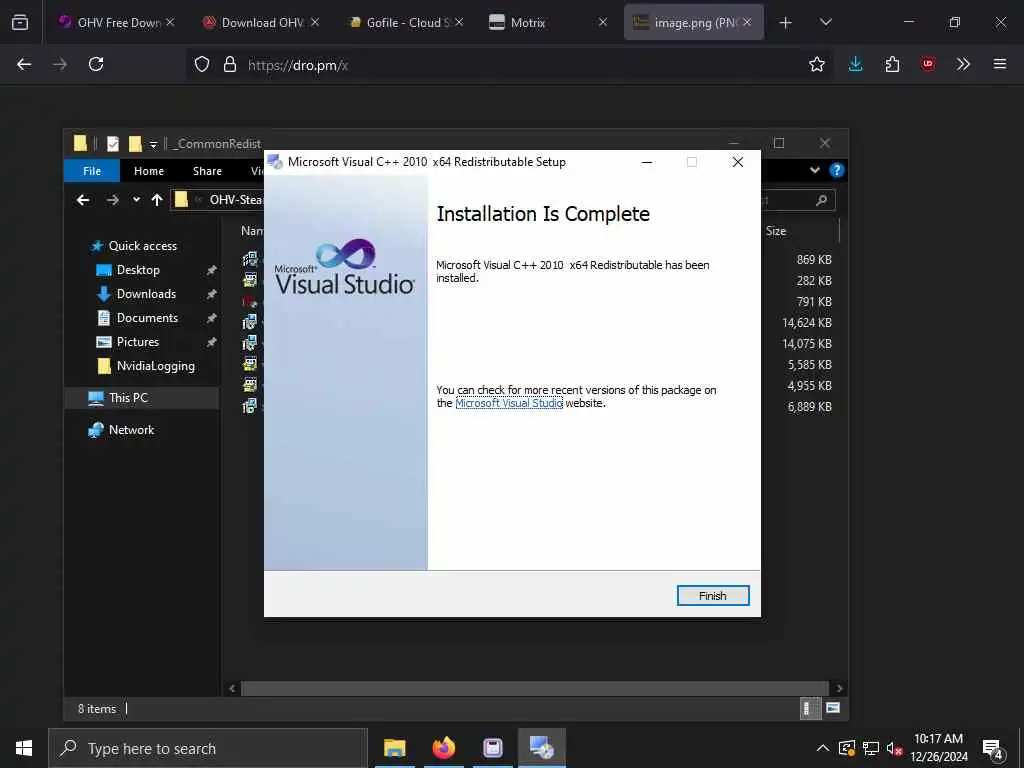Image resolution: width=1024 pixels, height=768 pixels.
Task: Open Desktop in the navigation pane
Action: (138, 270)
